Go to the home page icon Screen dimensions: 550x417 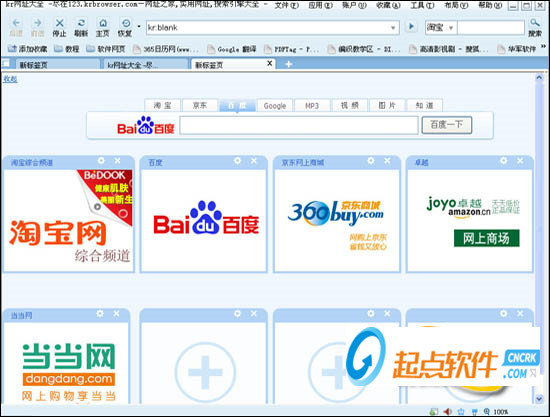pos(103,23)
